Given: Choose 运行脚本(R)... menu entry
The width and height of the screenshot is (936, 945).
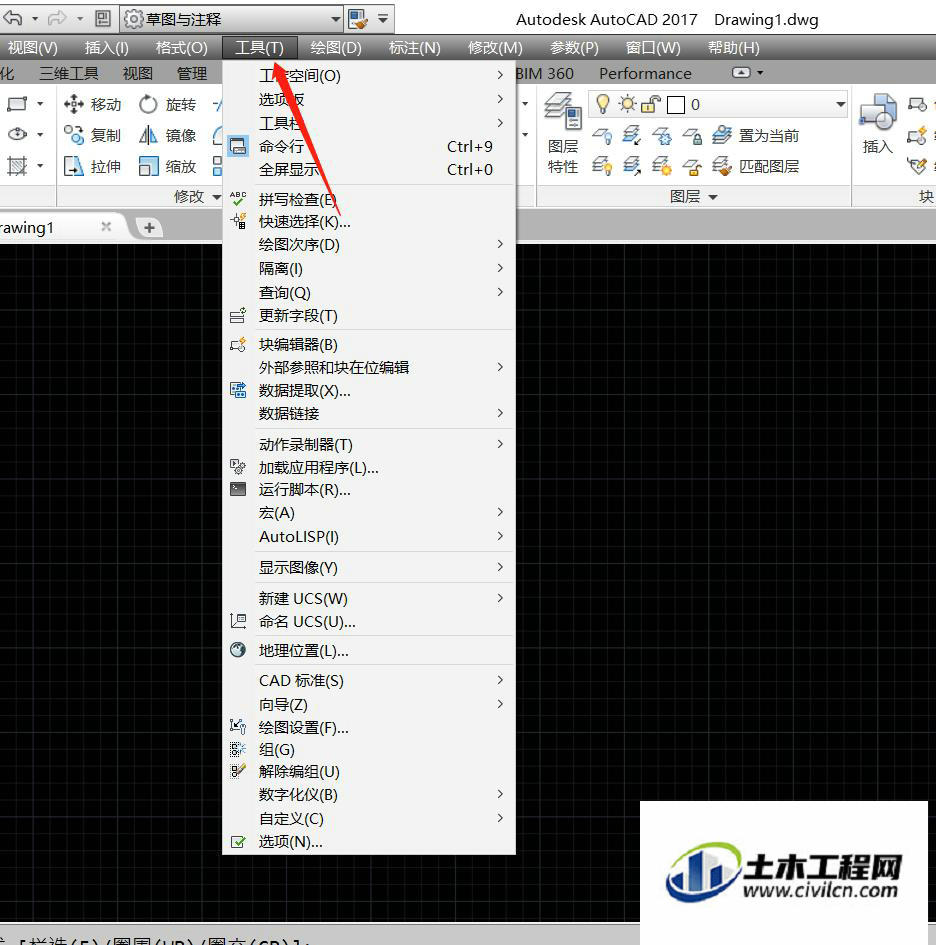Looking at the screenshot, I should coord(369,489).
